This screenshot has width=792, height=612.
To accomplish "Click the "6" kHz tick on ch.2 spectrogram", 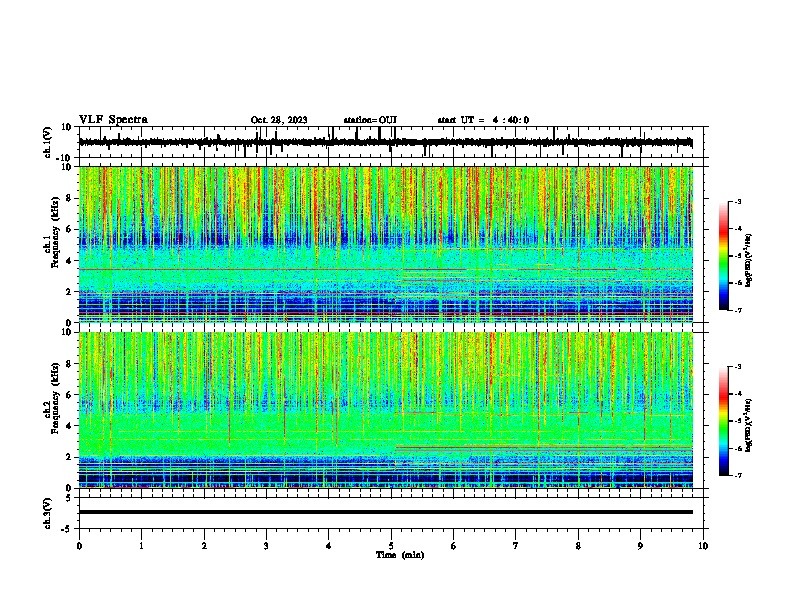I will (x=70, y=395).
